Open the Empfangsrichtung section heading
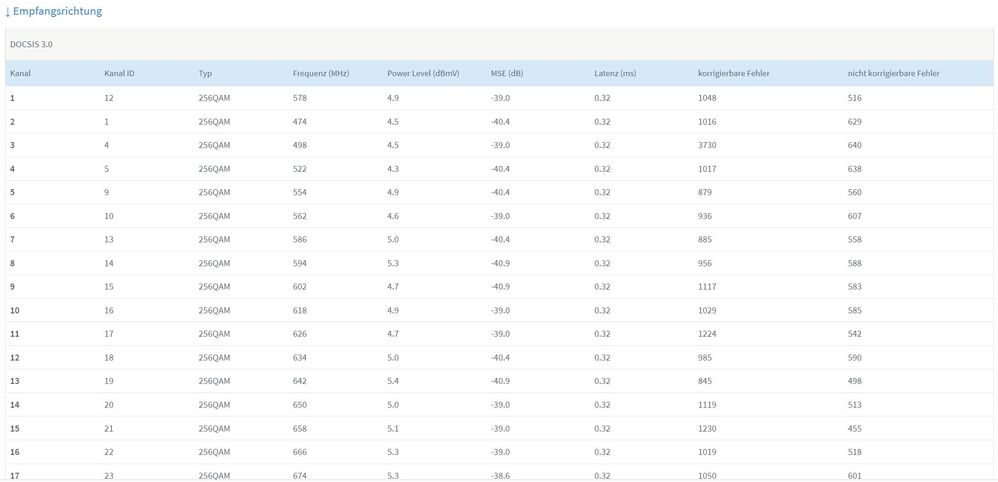Image resolution: width=998 pixels, height=482 pixels. [x=57, y=11]
